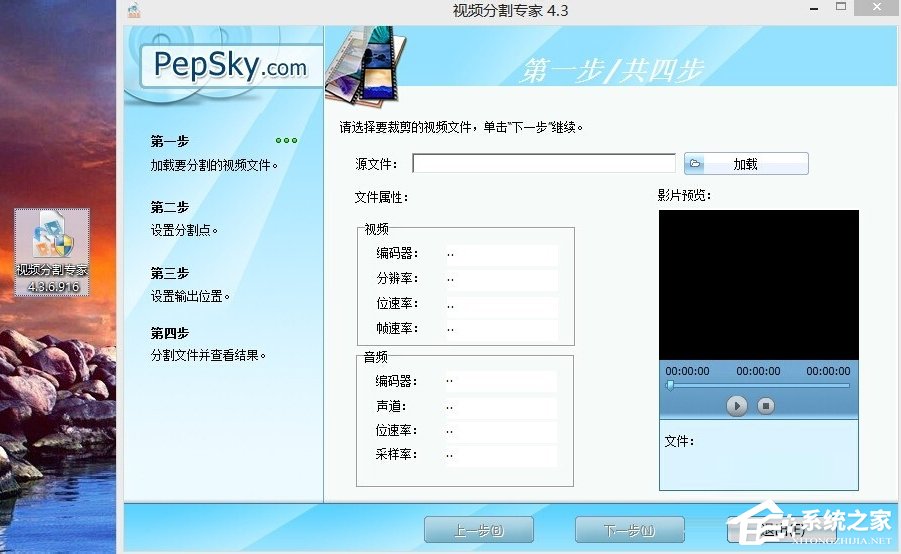This screenshot has width=901, height=554.
Task: Select 第二步 in the steps sidebar
Action: [170, 207]
